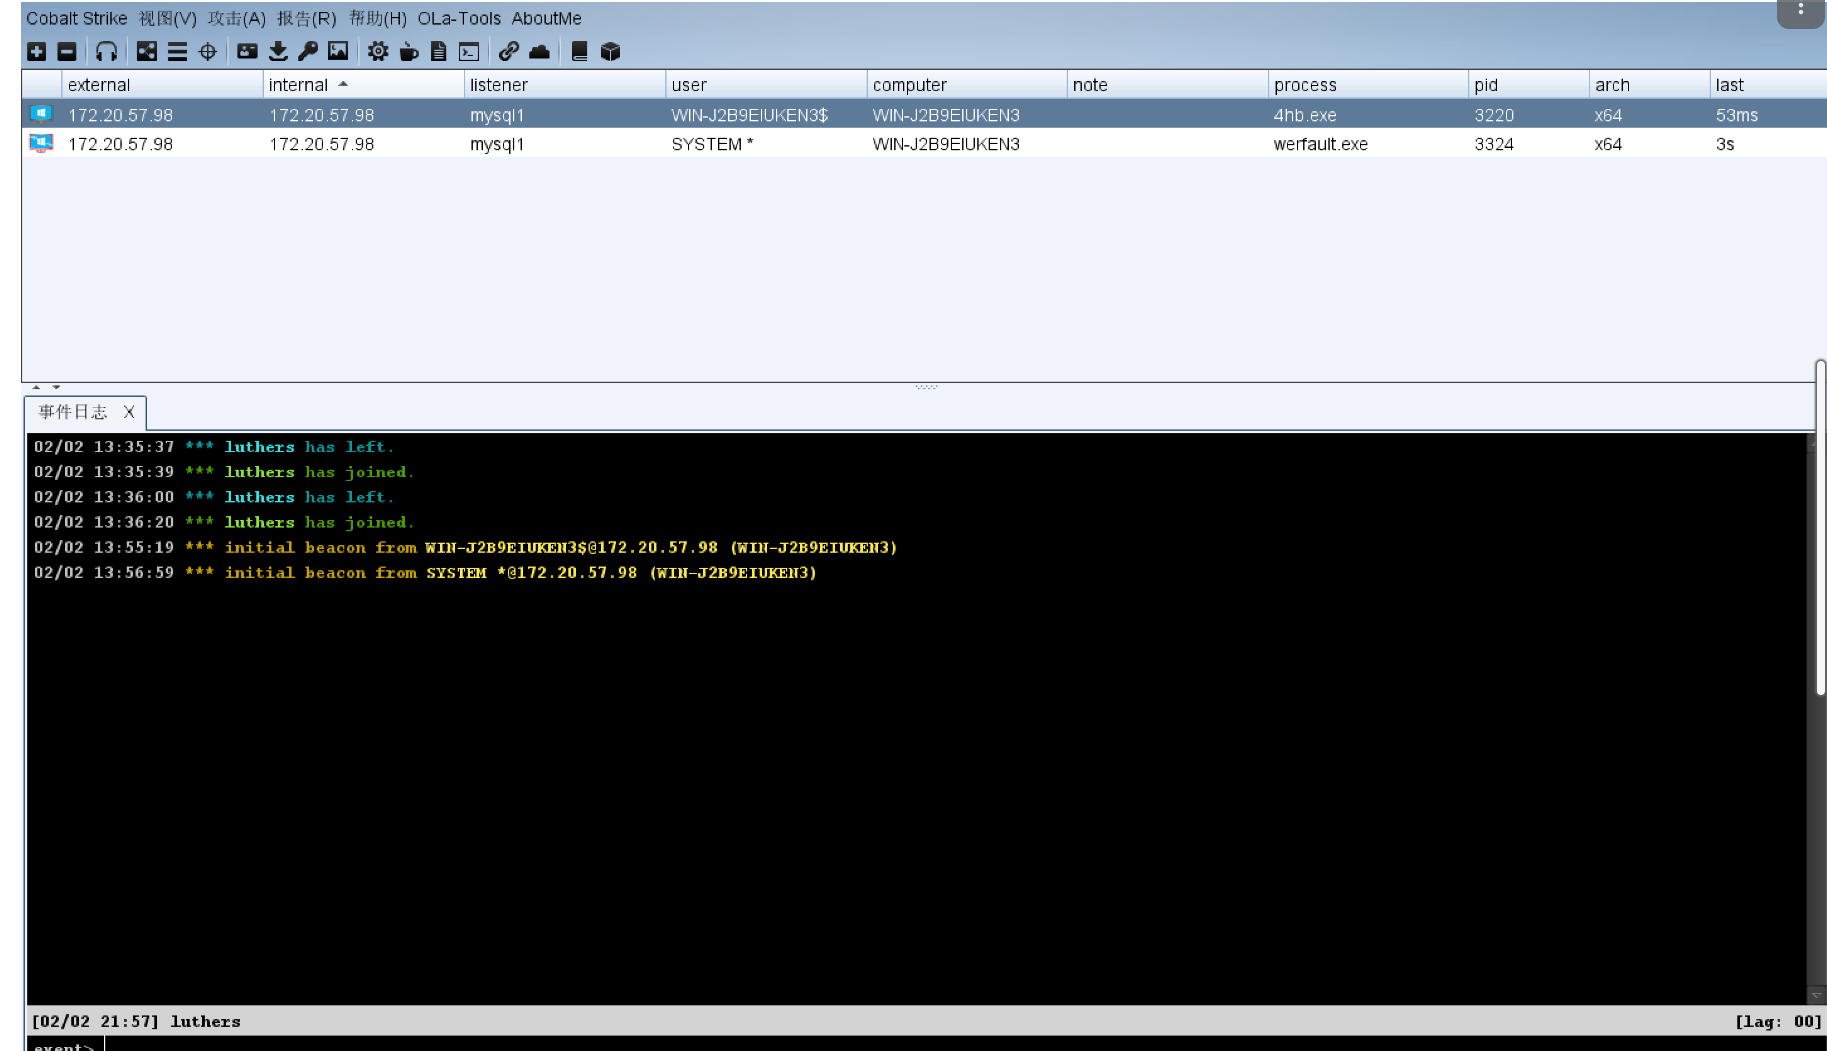Sort by the user column header
Screen dimensions: 1827x1051
[766, 85]
